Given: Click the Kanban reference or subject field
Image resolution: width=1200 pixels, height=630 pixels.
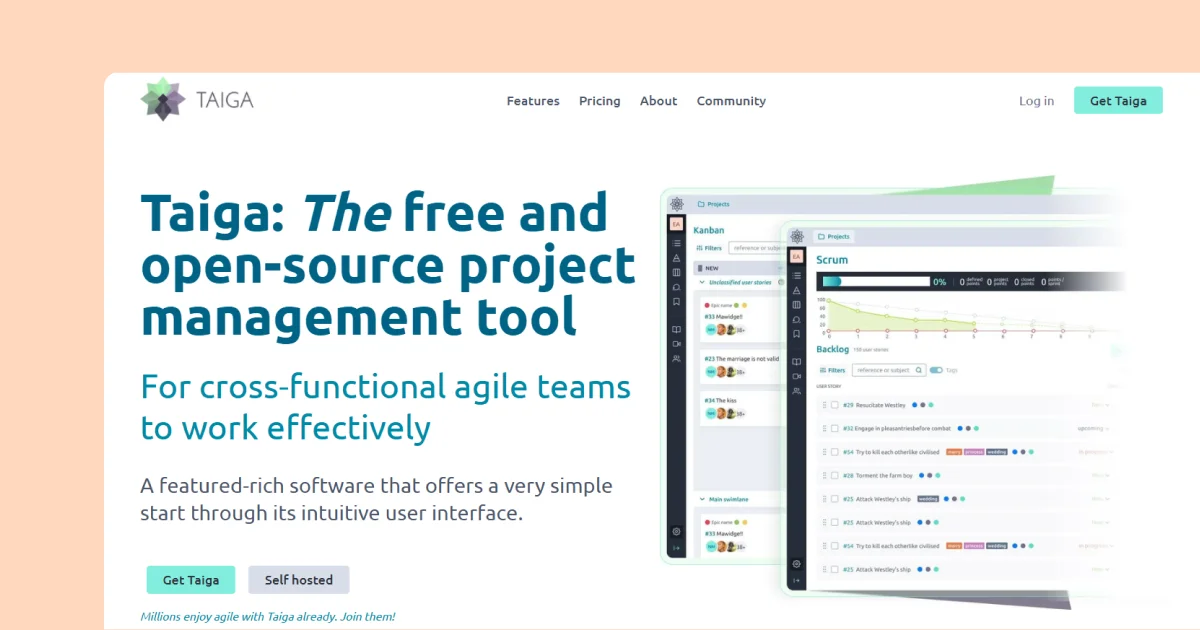Looking at the screenshot, I should [757, 248].
